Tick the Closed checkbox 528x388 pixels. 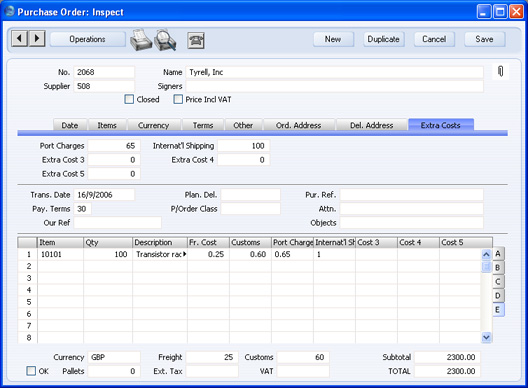[x=129, y=99]
